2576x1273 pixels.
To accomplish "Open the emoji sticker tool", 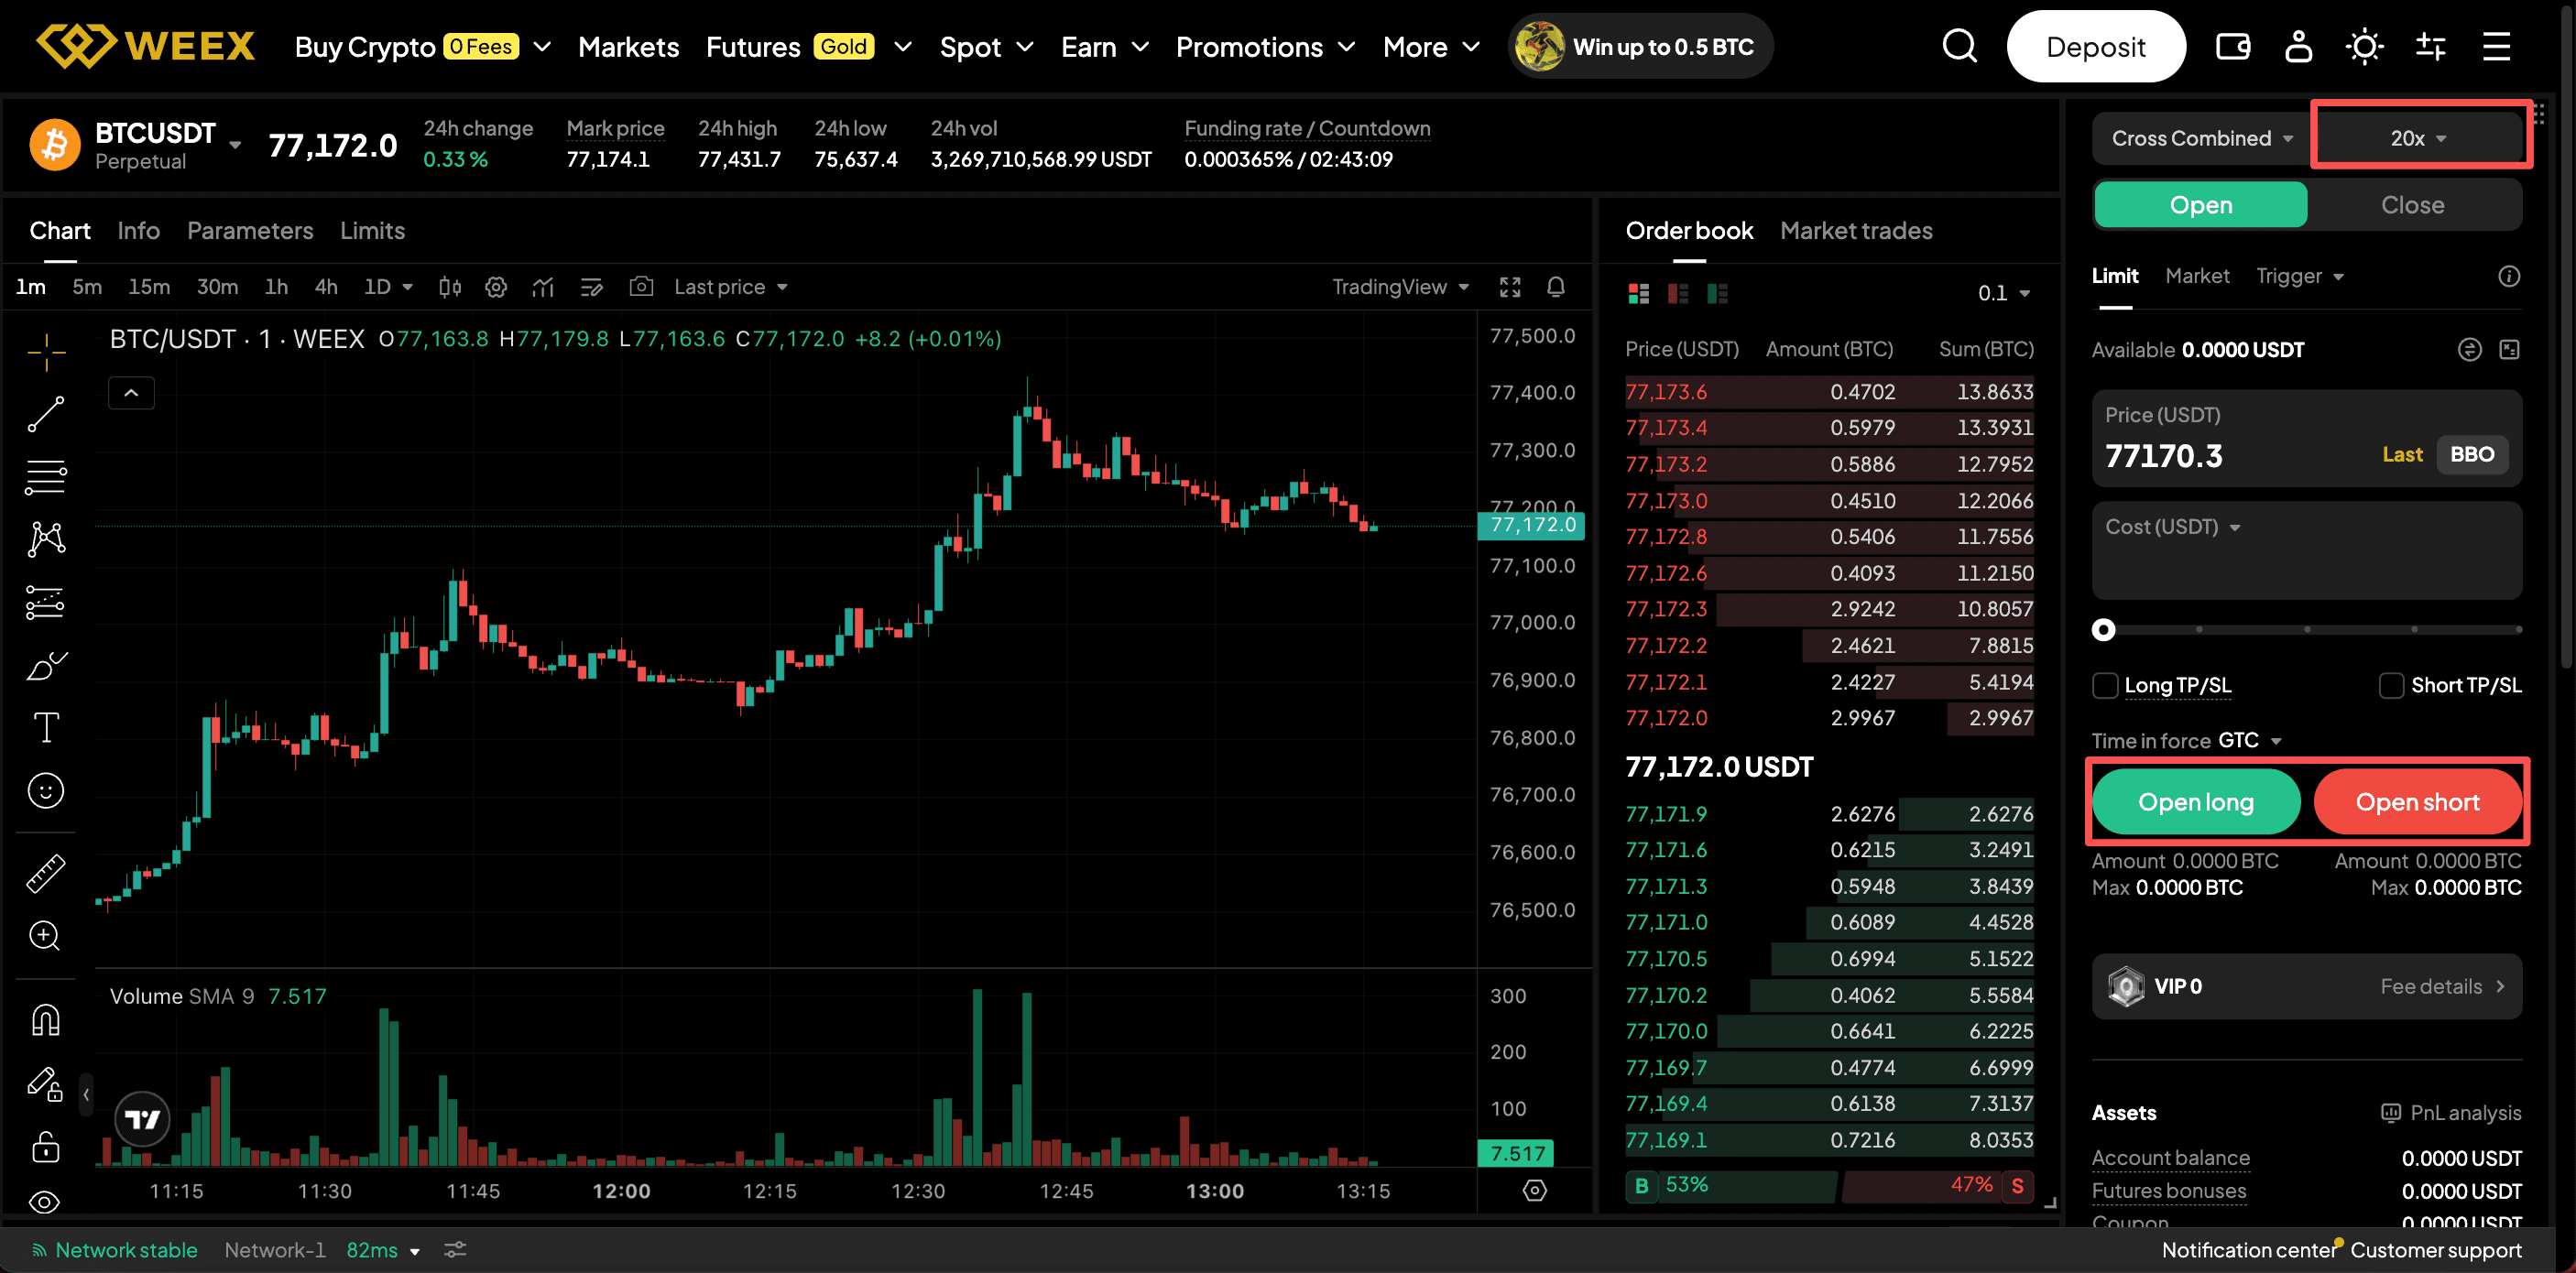I will (46, 791).
